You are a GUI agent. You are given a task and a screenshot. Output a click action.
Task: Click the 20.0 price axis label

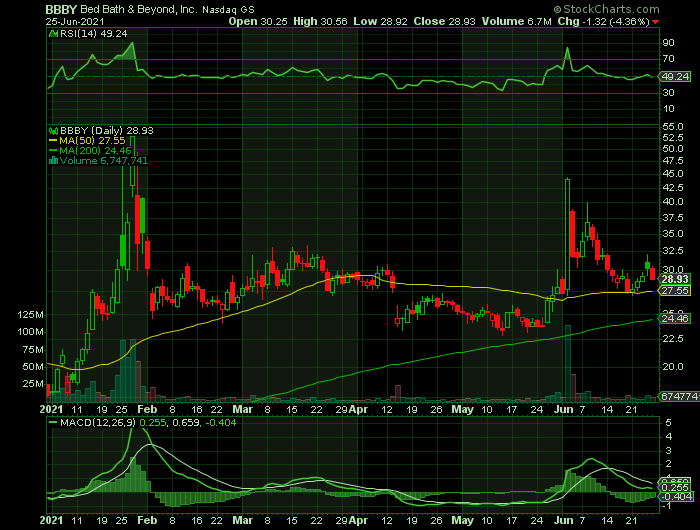point(673,367)
